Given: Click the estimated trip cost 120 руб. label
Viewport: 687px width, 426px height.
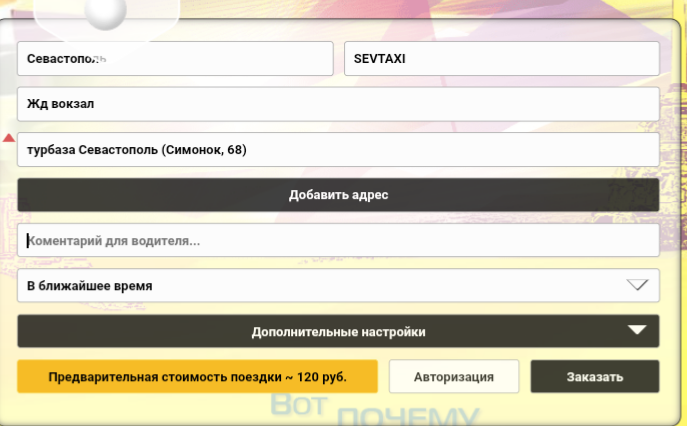Looking at the screenshot, I should pos(197,377).
